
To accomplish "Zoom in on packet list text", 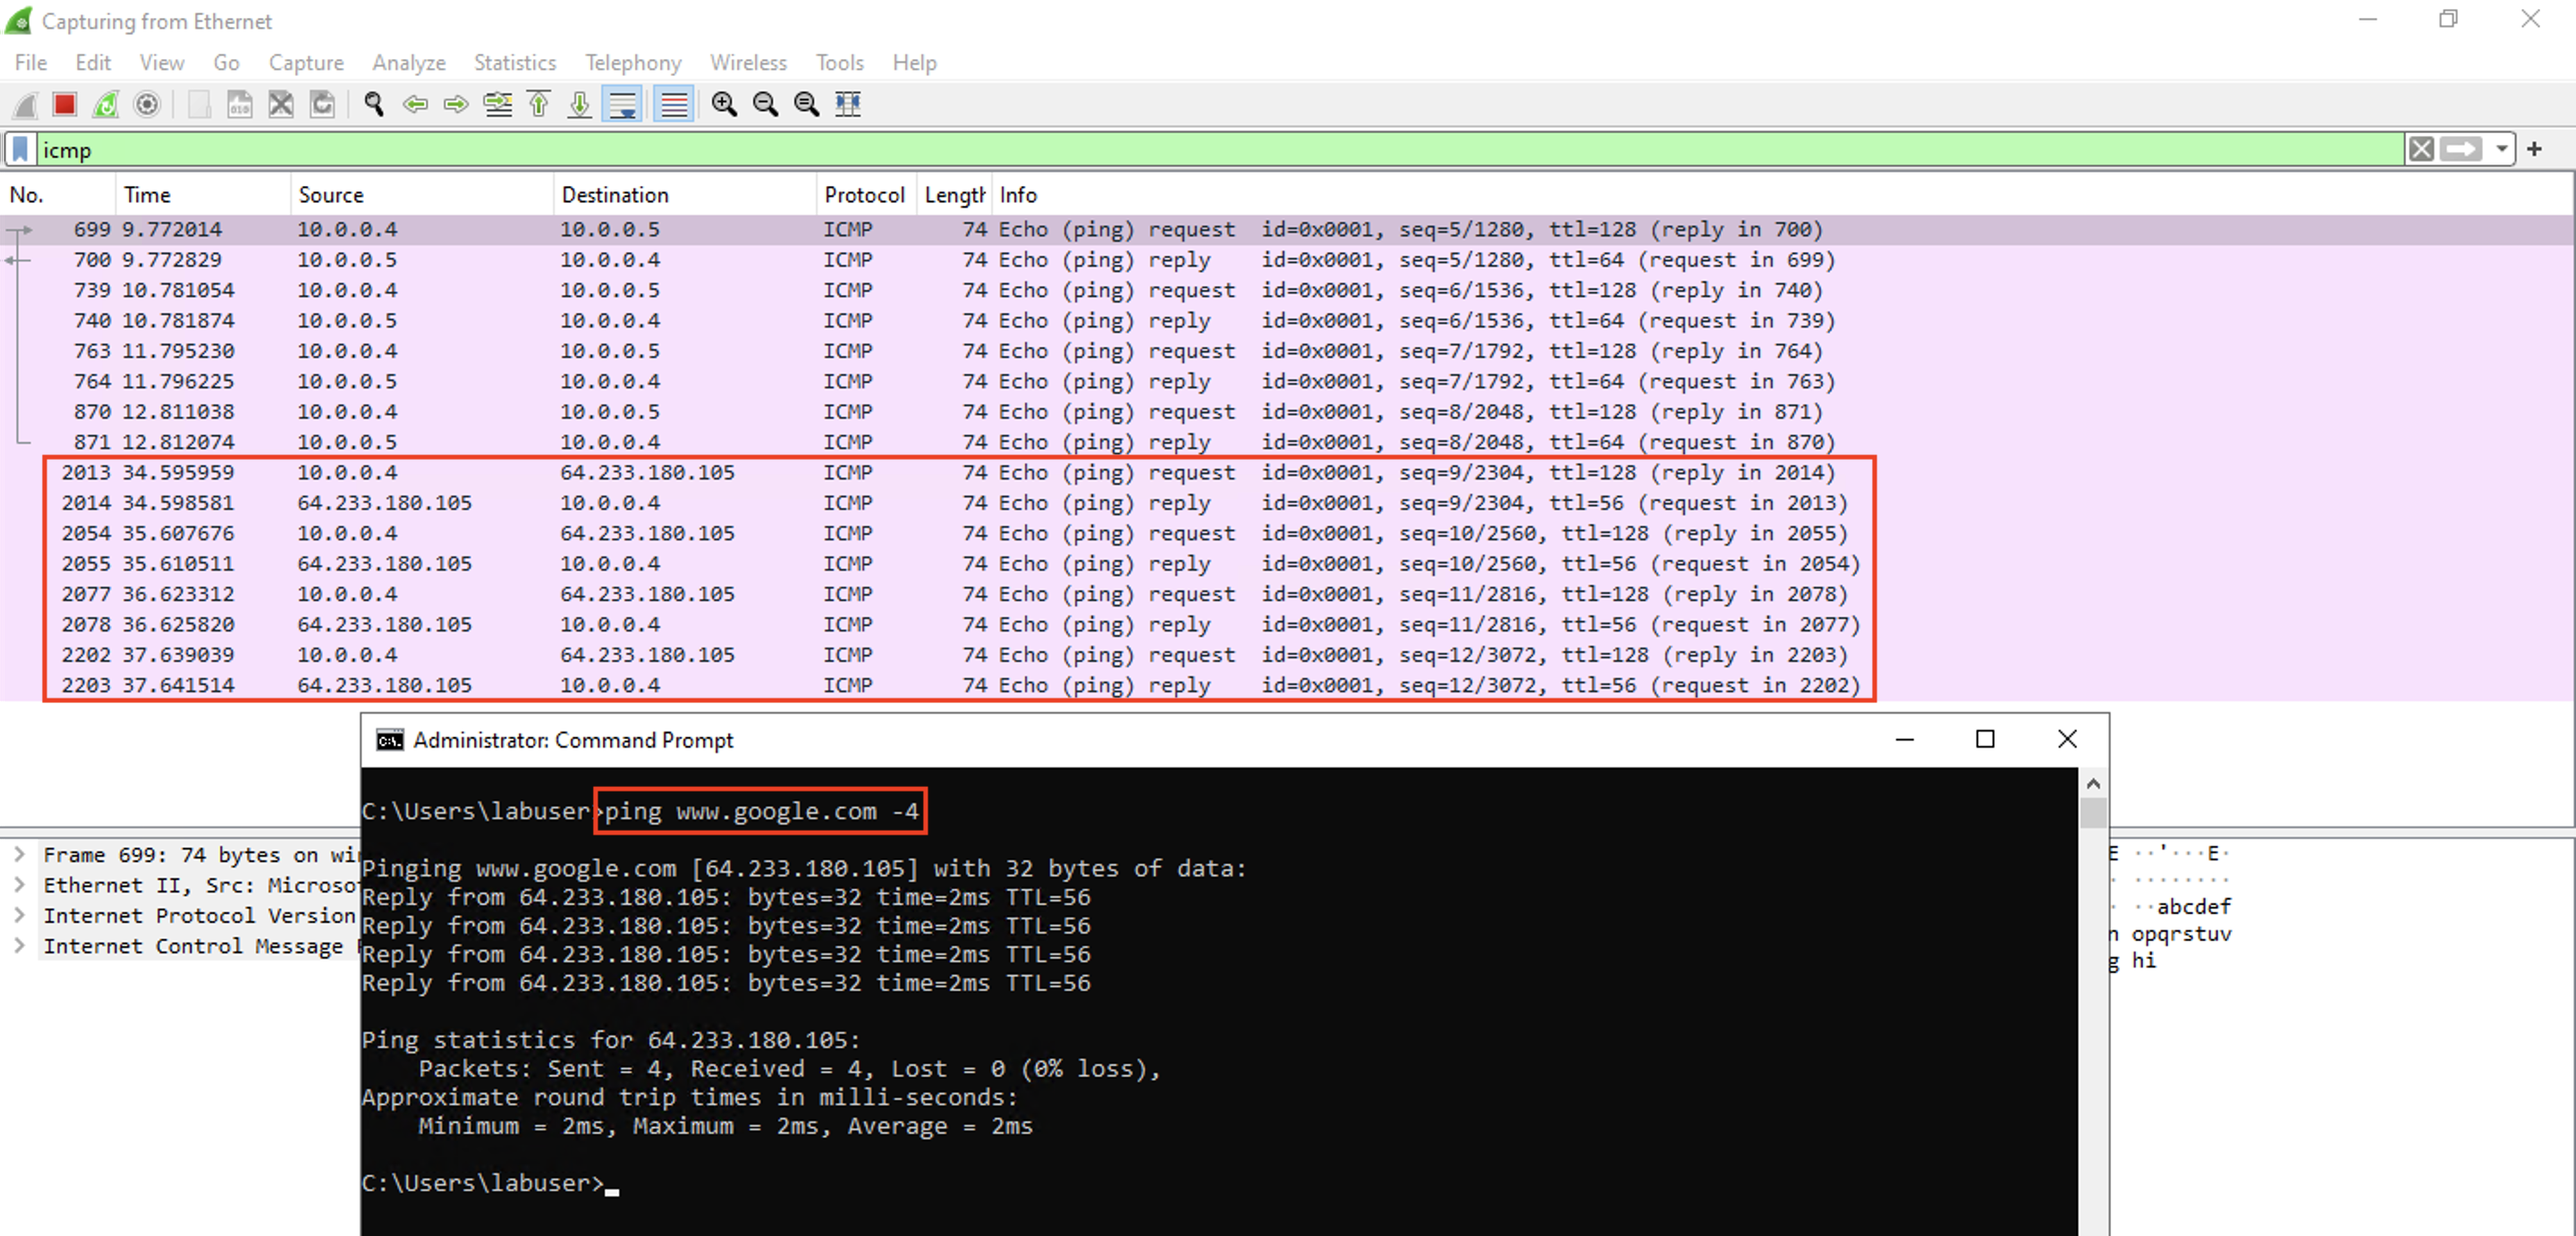I will tap(724, 104).
